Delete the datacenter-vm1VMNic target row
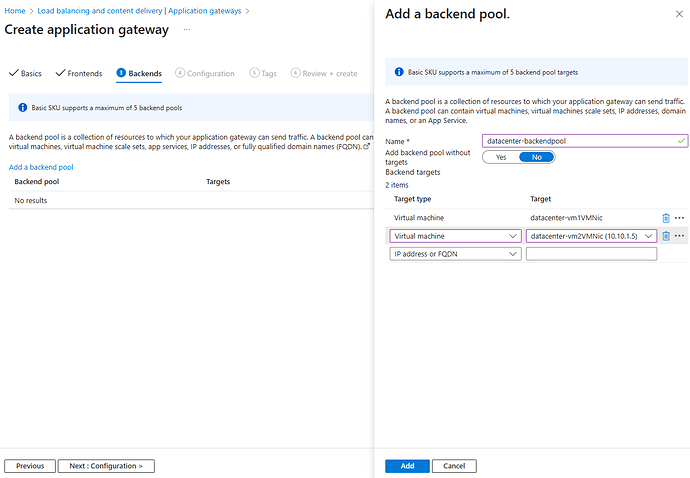Viewport: 690px width, 478px height. (x=666, y=217)
